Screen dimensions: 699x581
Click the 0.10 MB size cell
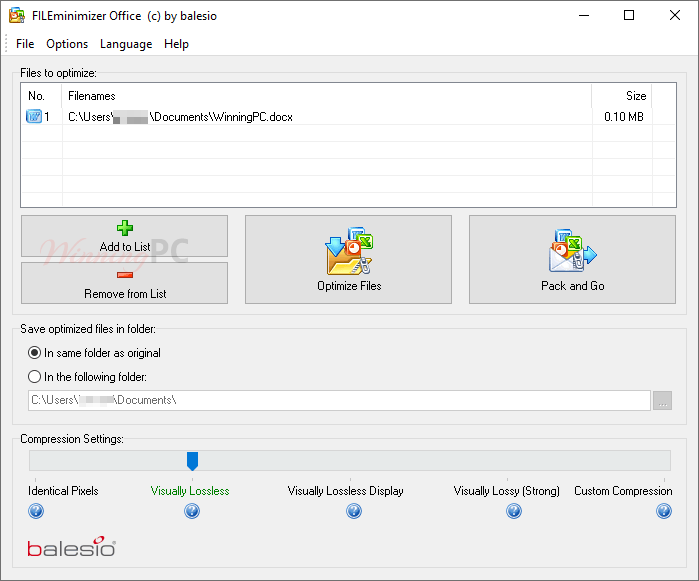(x=624, y=117)
